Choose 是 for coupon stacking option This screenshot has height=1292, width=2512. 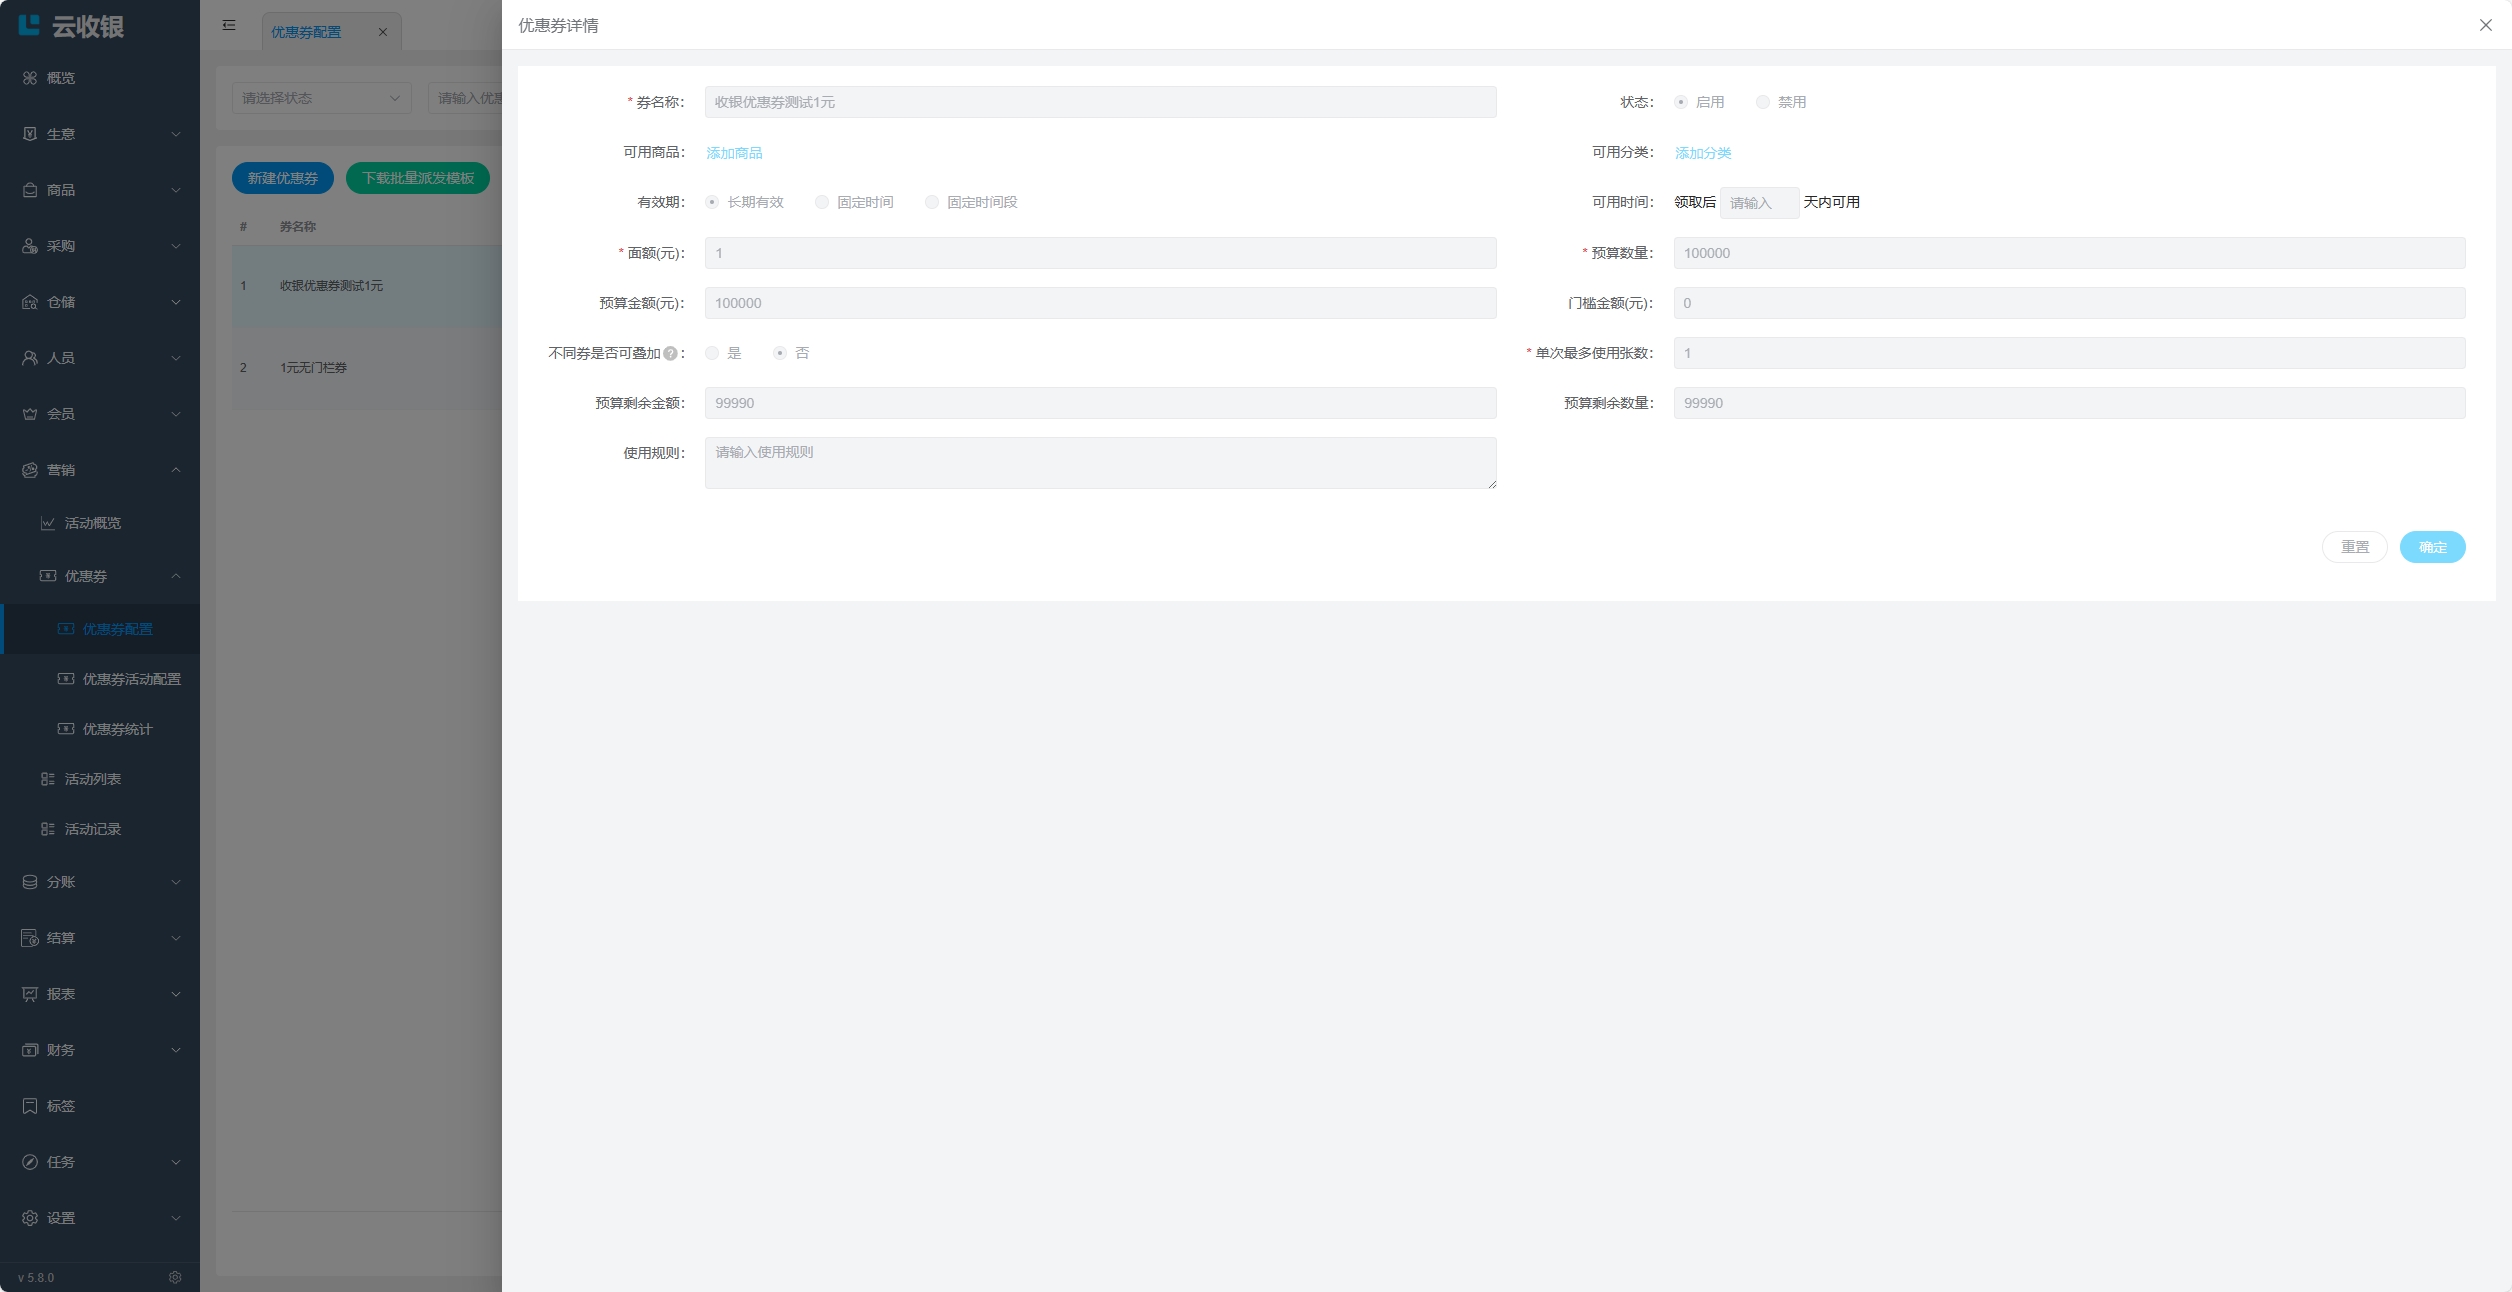pos(712,353)
